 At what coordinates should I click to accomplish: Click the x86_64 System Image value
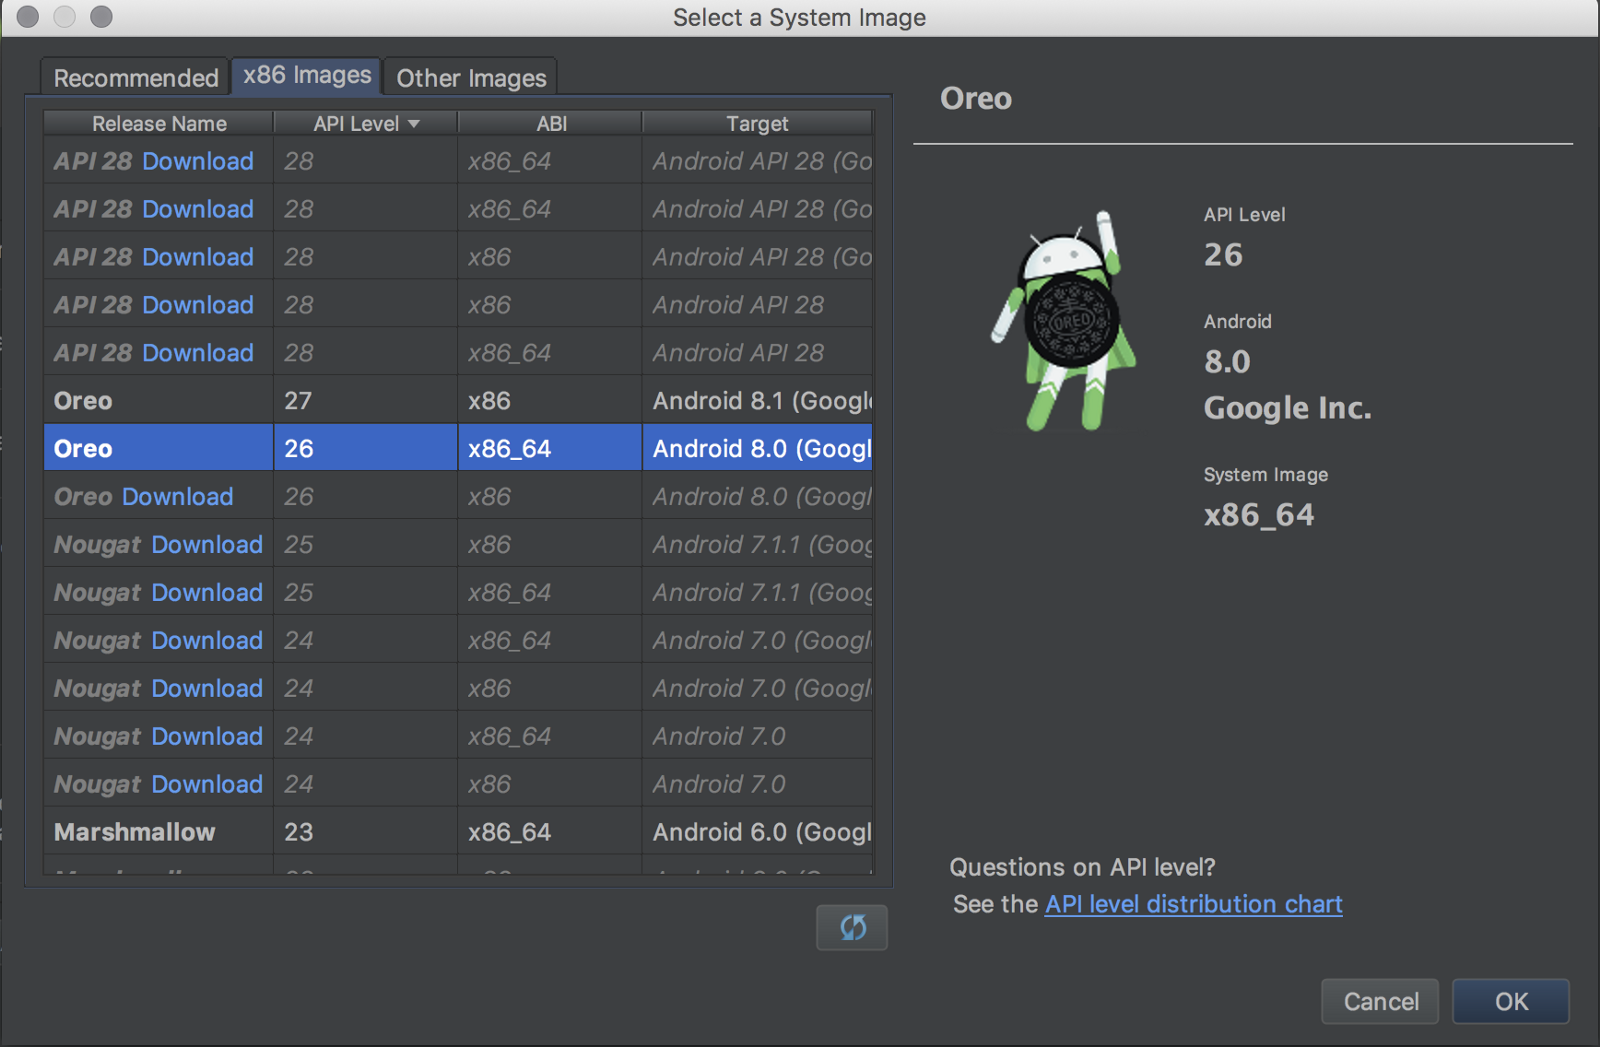pos(1258,515)
